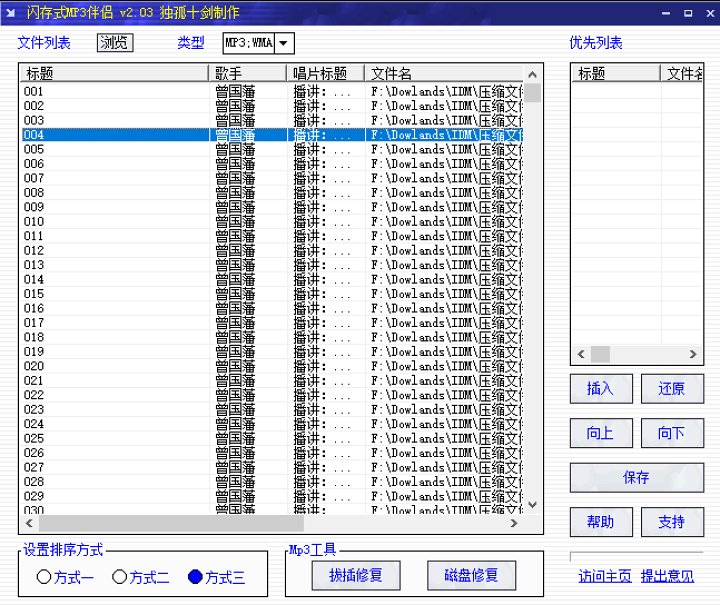This screenshot has width=720, height=605.
Task: Select row 010 in file list
Action: 272,222
